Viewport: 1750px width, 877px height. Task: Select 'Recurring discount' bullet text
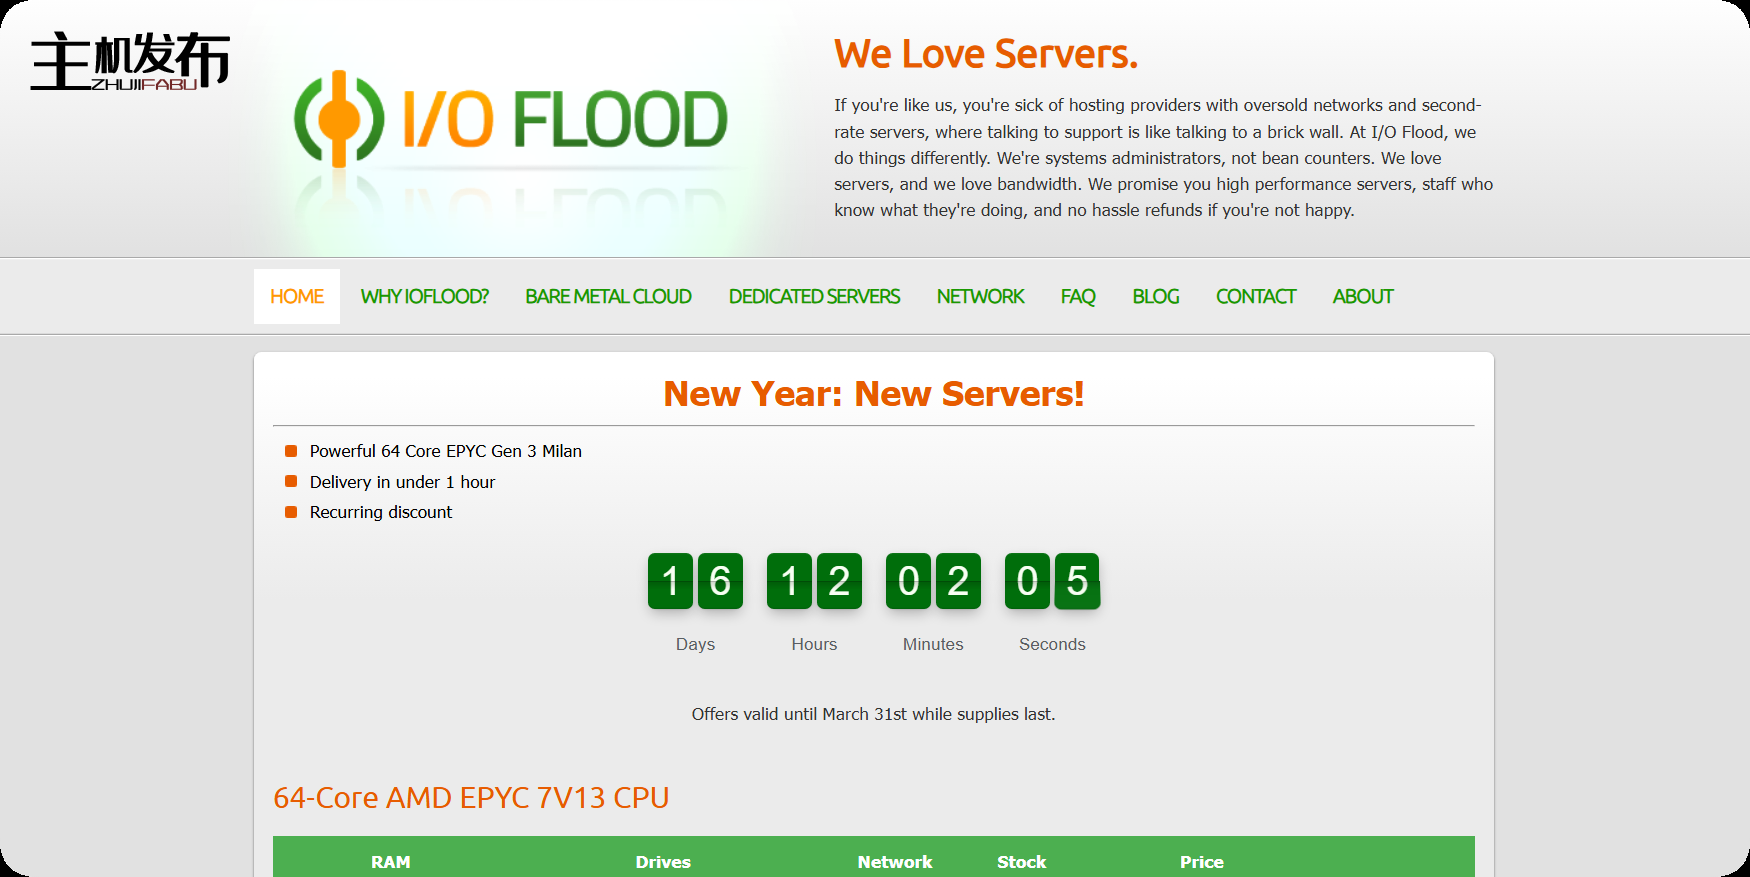point(381,512)
